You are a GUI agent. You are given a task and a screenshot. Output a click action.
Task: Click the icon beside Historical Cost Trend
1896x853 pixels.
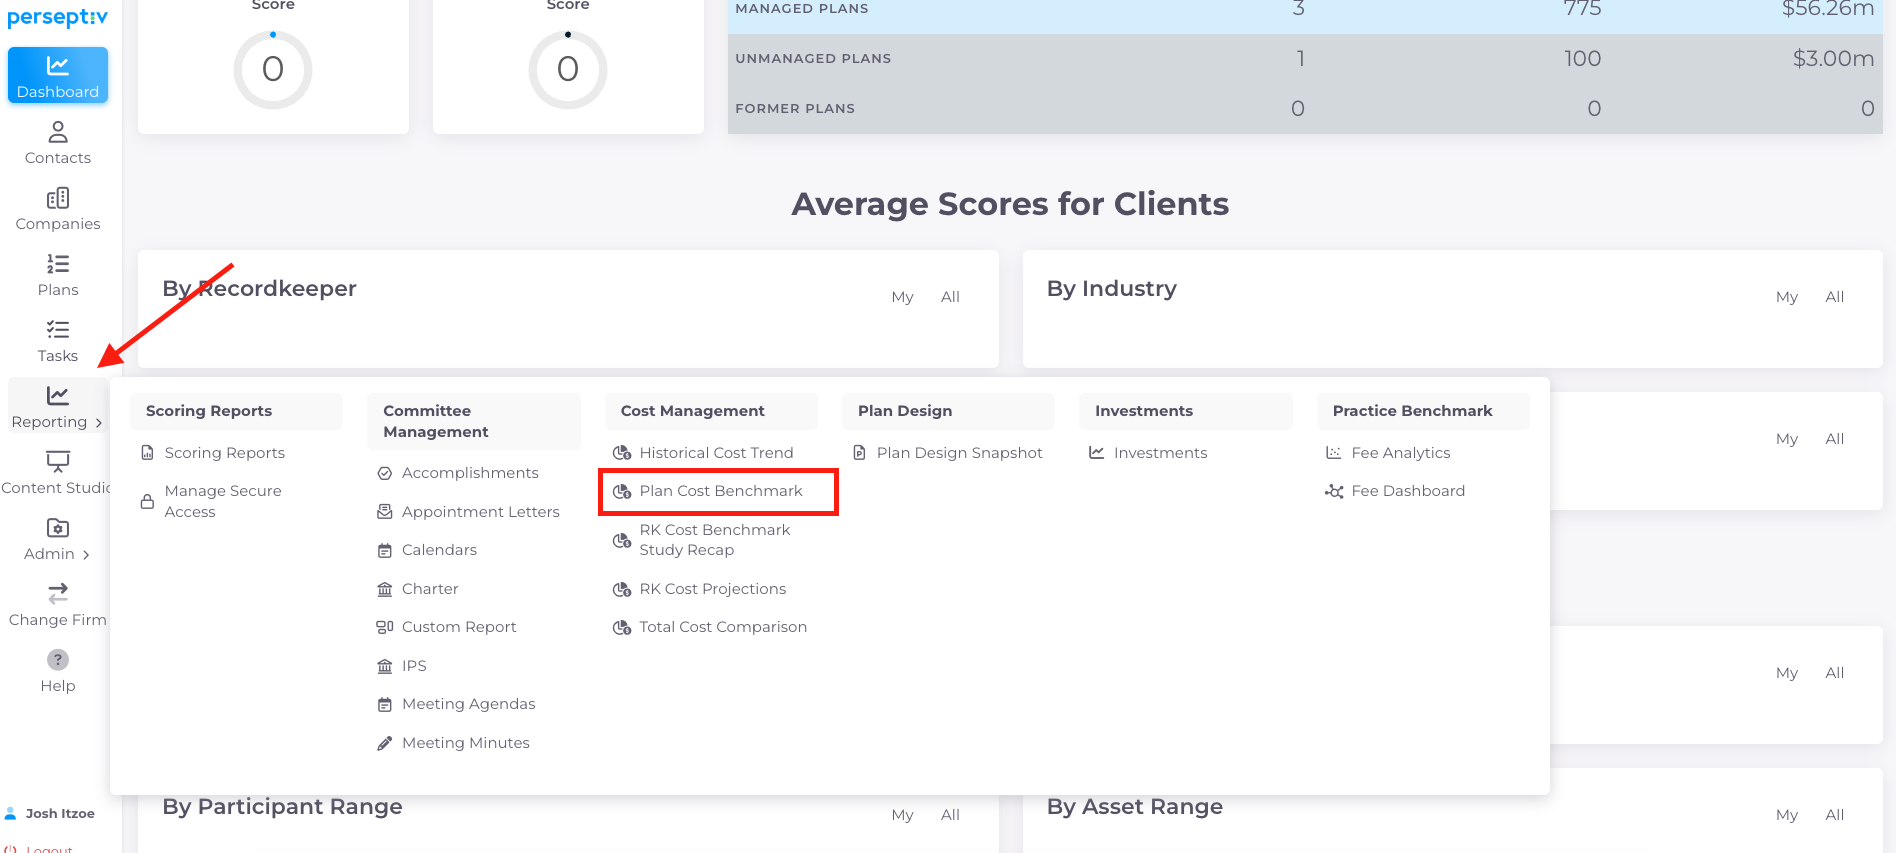622,453
